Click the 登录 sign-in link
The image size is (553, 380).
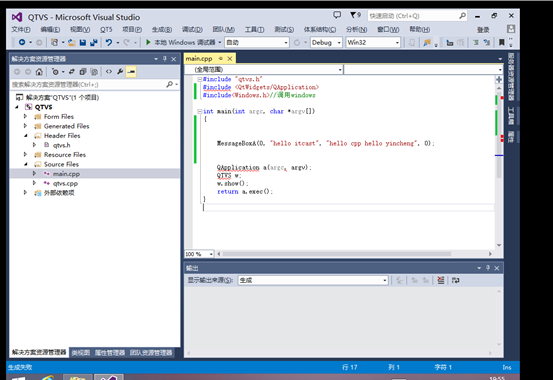[x=483, y=30]
